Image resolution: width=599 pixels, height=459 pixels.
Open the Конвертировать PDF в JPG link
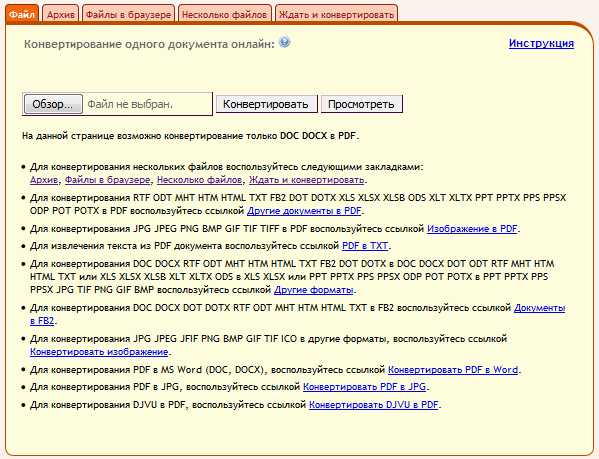[364, 387]
